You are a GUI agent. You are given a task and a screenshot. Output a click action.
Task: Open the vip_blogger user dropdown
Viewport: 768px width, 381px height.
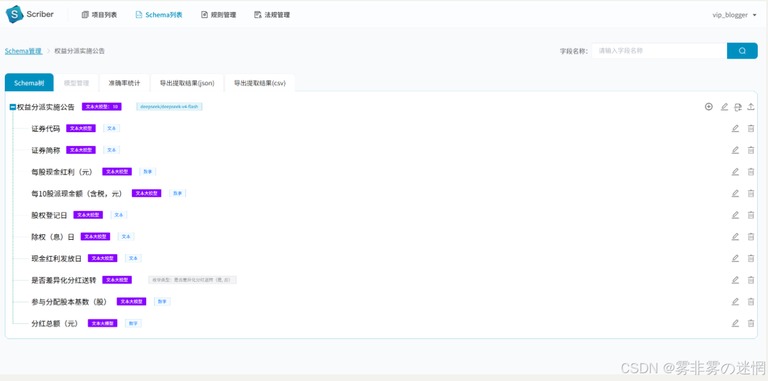[x=734, y=15]
